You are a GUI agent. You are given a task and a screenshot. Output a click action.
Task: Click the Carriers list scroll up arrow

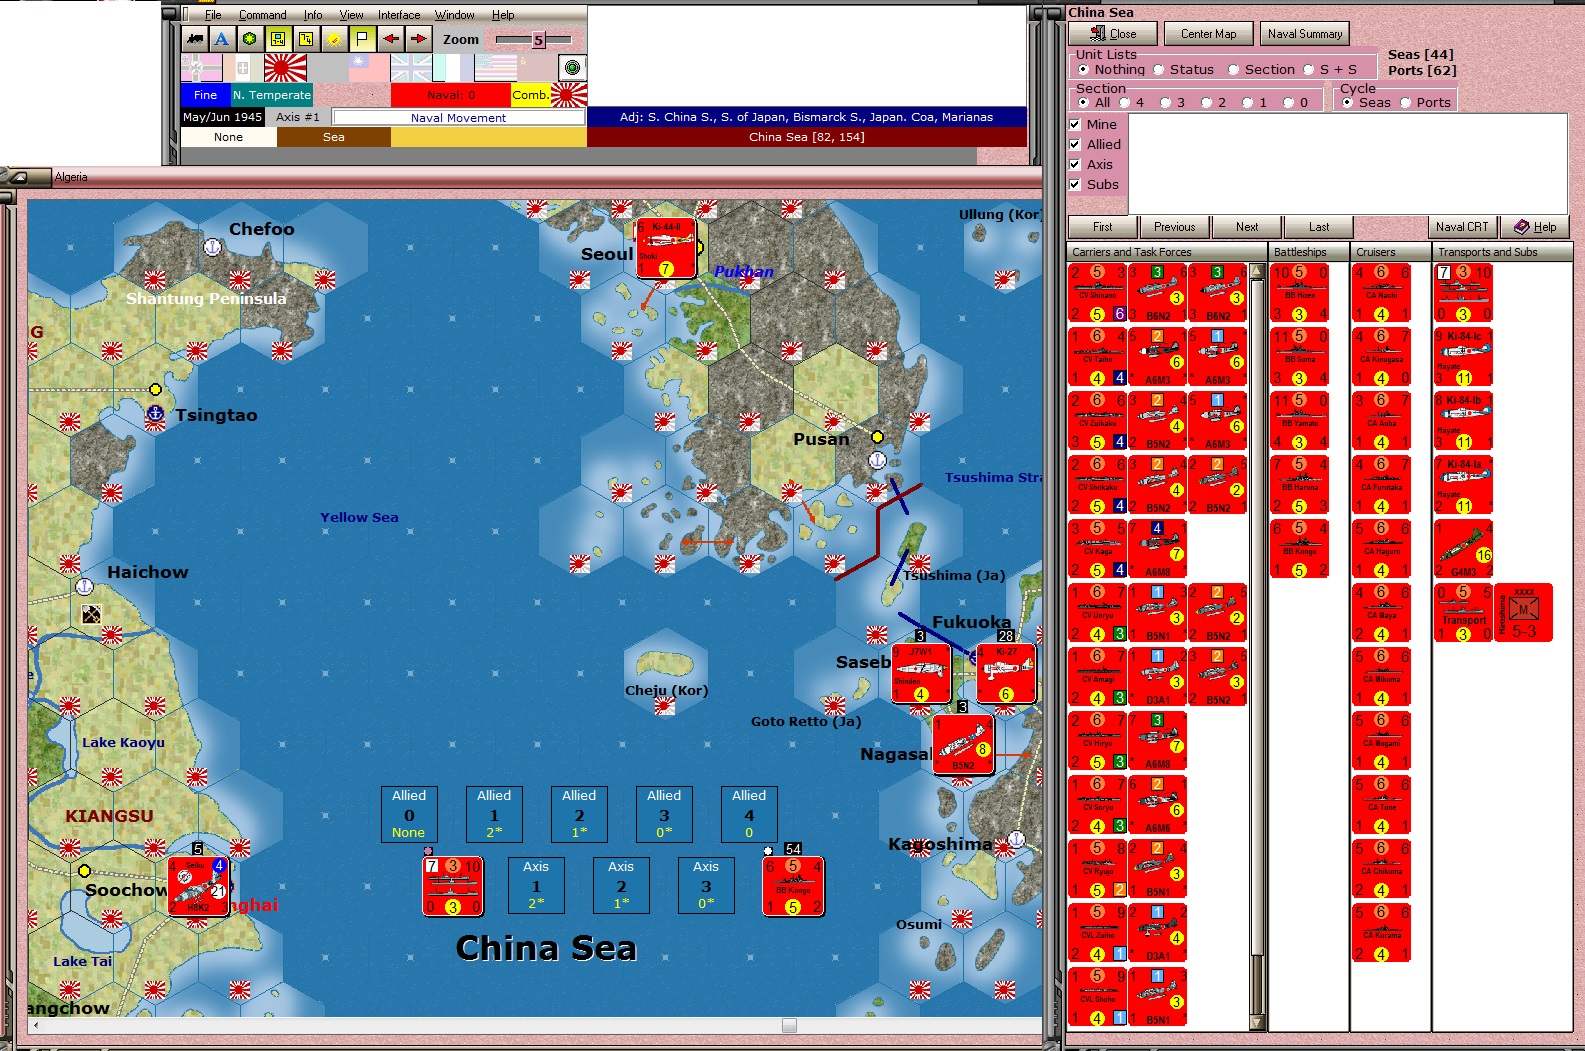(x=1257, y=271)
